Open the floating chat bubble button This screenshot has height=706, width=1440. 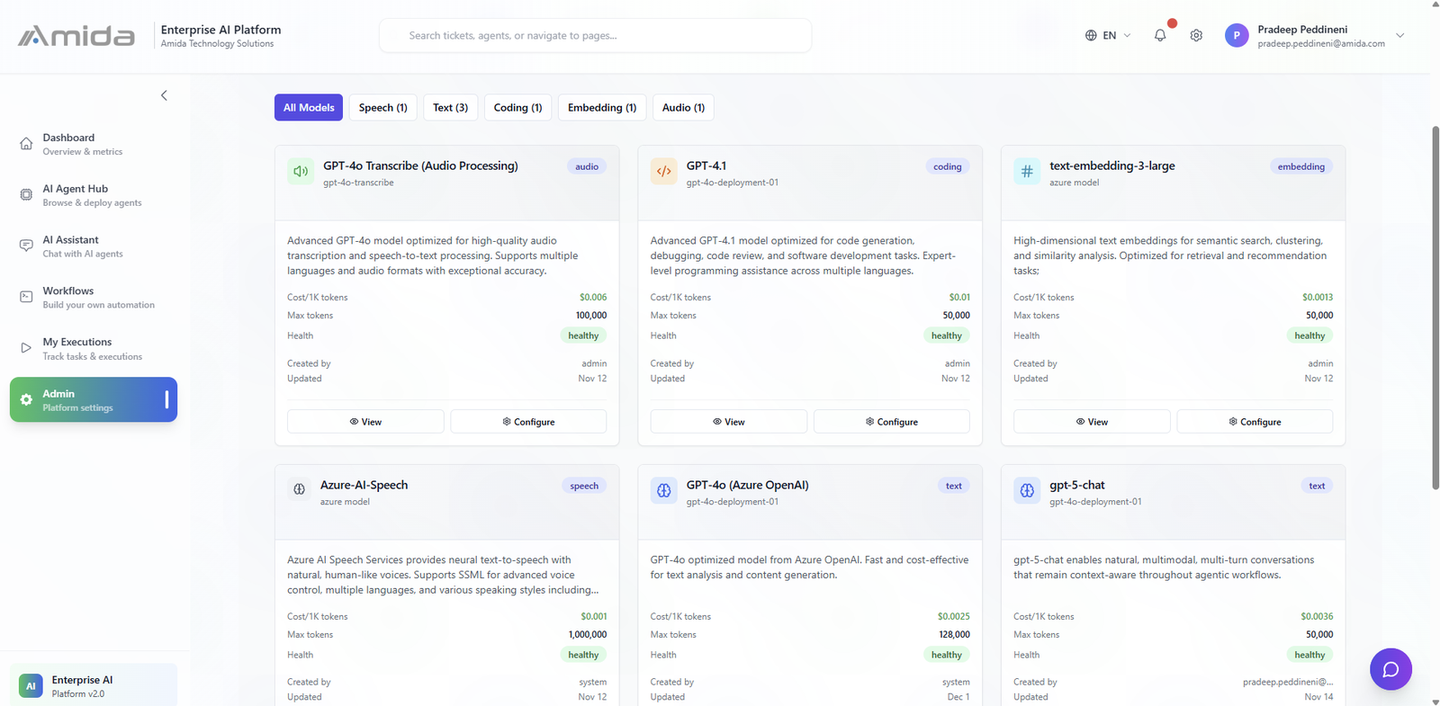pyautogui.click(x=1390, y=669)
